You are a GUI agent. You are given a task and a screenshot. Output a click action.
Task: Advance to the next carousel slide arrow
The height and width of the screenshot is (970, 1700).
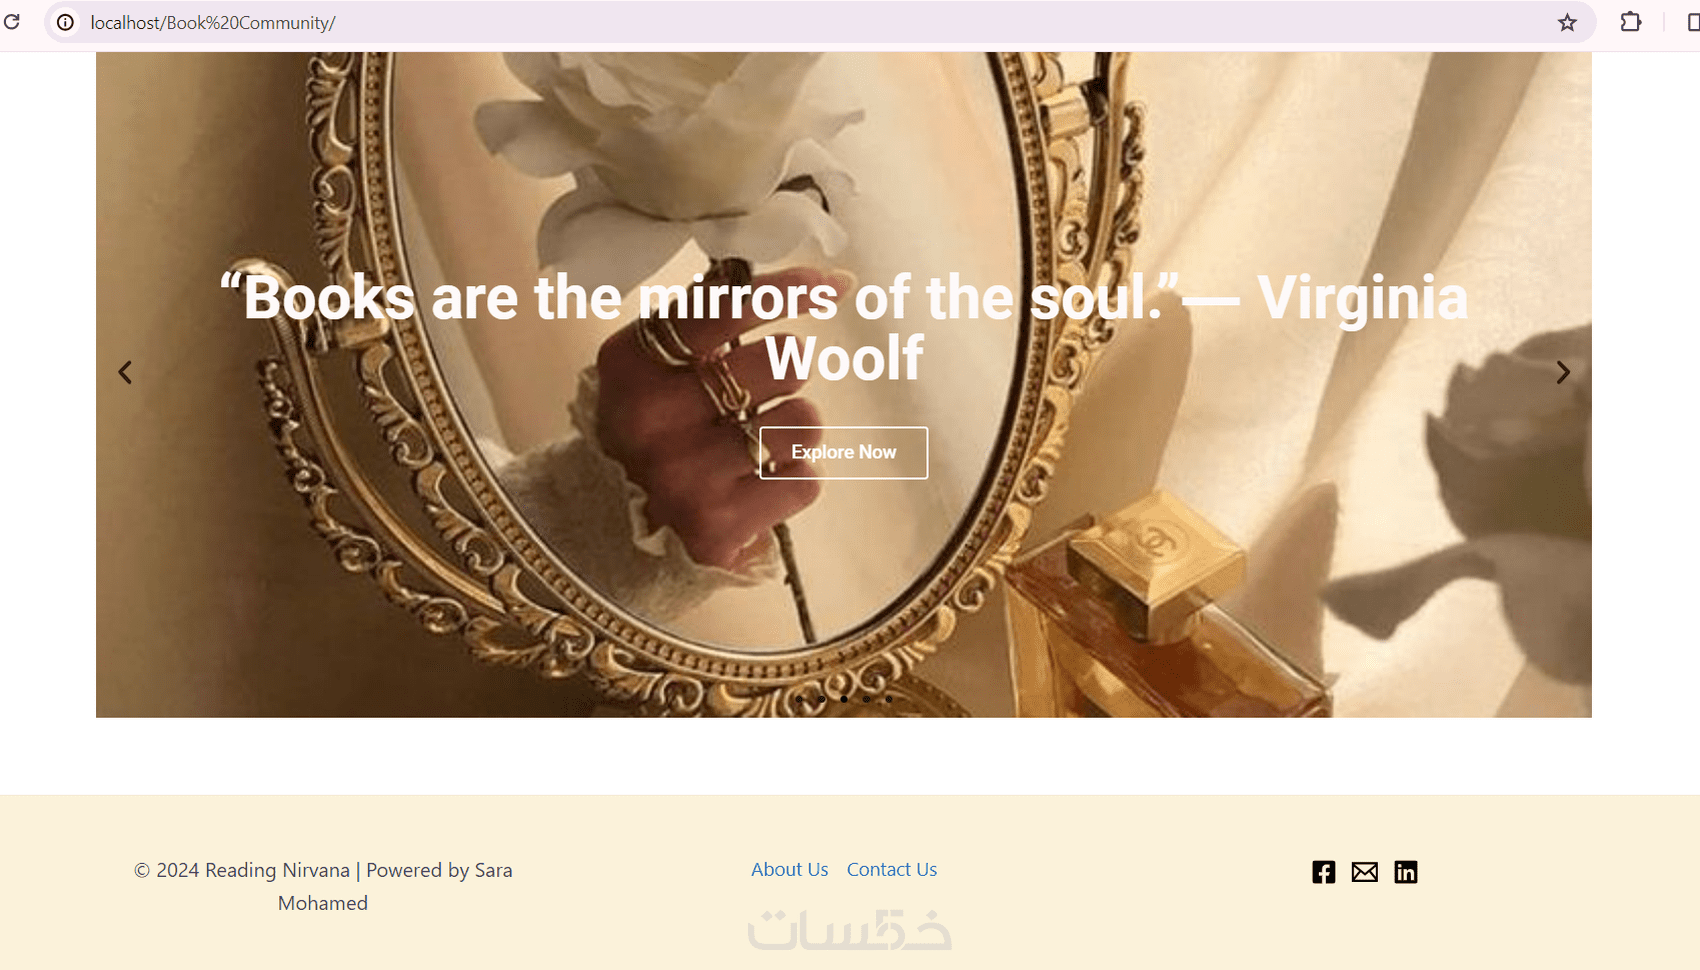(1563, 372)
